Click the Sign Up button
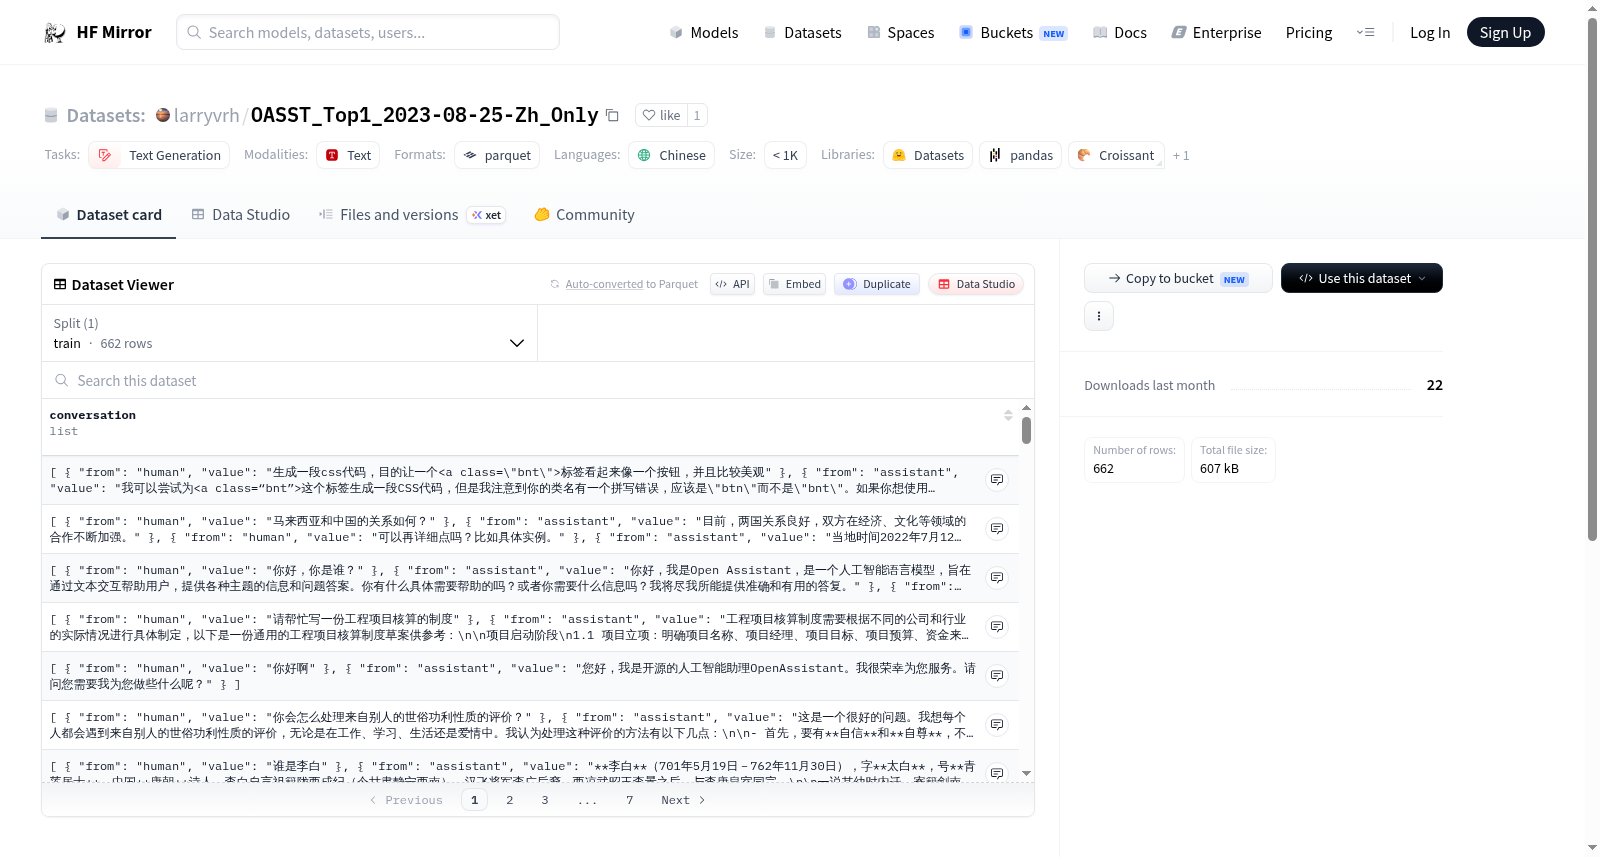 [1505, 32]
